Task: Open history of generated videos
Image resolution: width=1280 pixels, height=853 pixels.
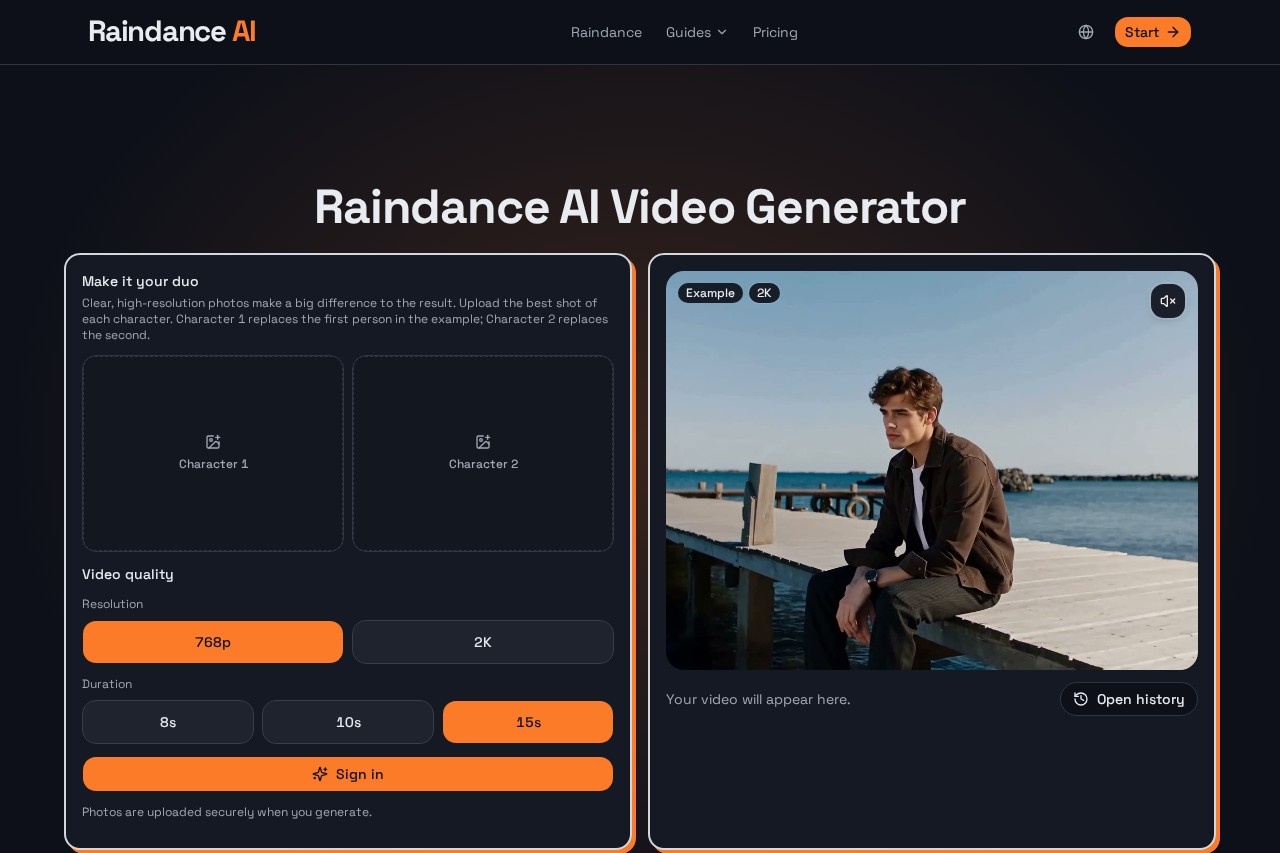Action: point(1129,699)
